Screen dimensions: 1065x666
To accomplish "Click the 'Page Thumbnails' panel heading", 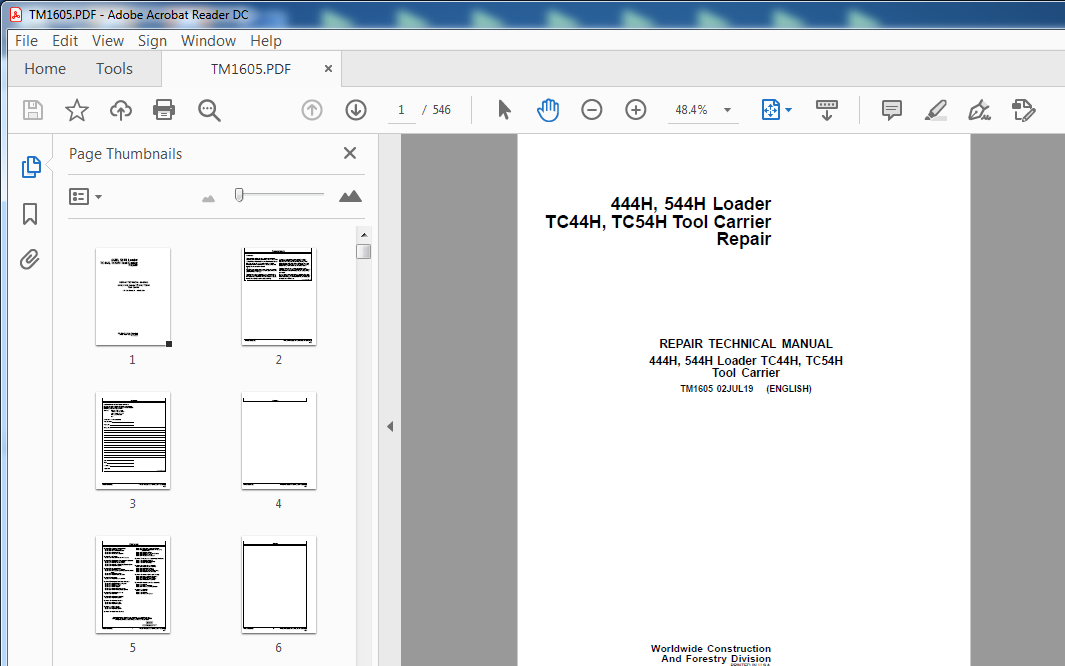I will coord(126,154).
